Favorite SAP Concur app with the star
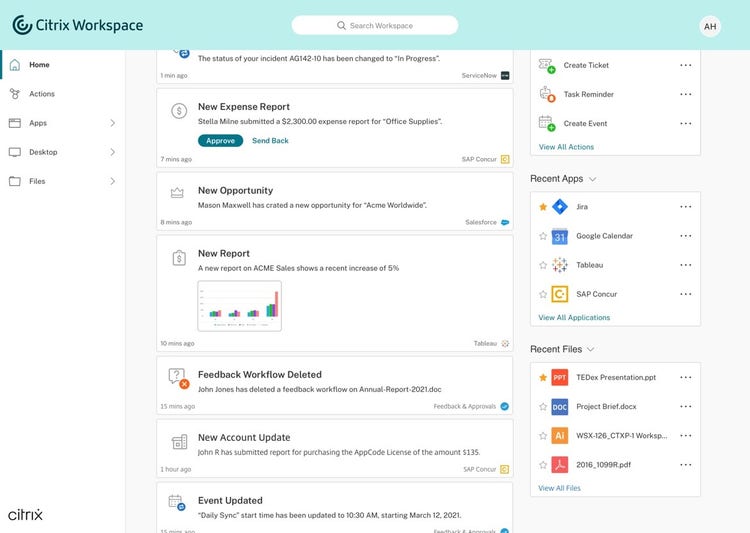 [543, 294]
